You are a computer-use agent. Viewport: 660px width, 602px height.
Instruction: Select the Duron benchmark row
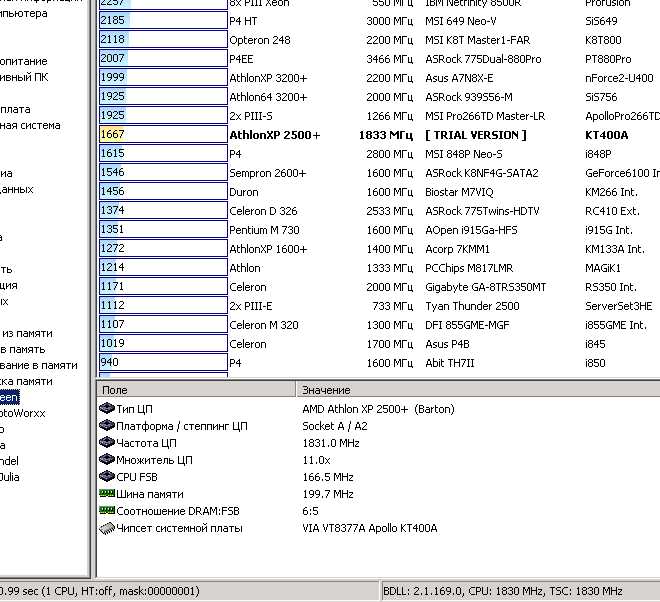click(380, 192)
